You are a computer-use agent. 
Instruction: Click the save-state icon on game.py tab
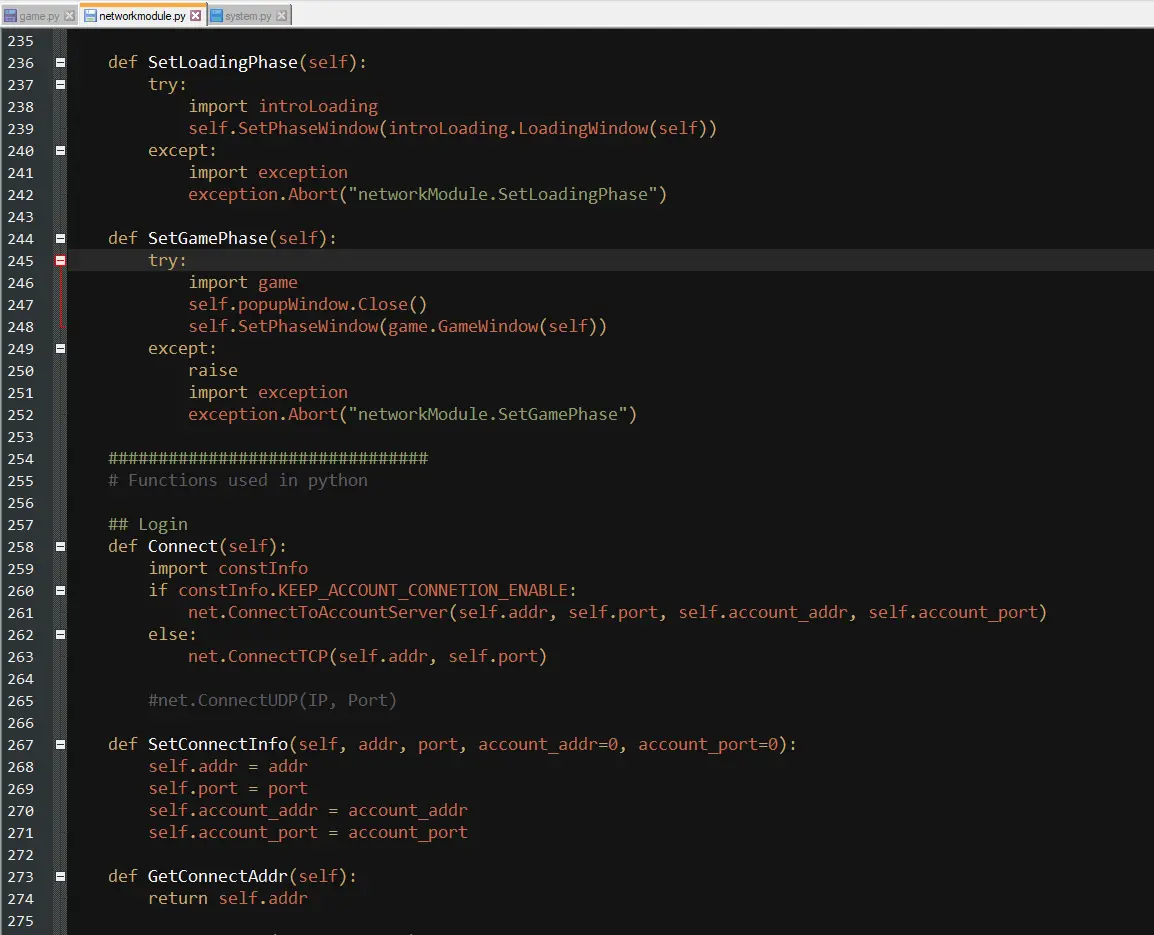coord(11,16)
